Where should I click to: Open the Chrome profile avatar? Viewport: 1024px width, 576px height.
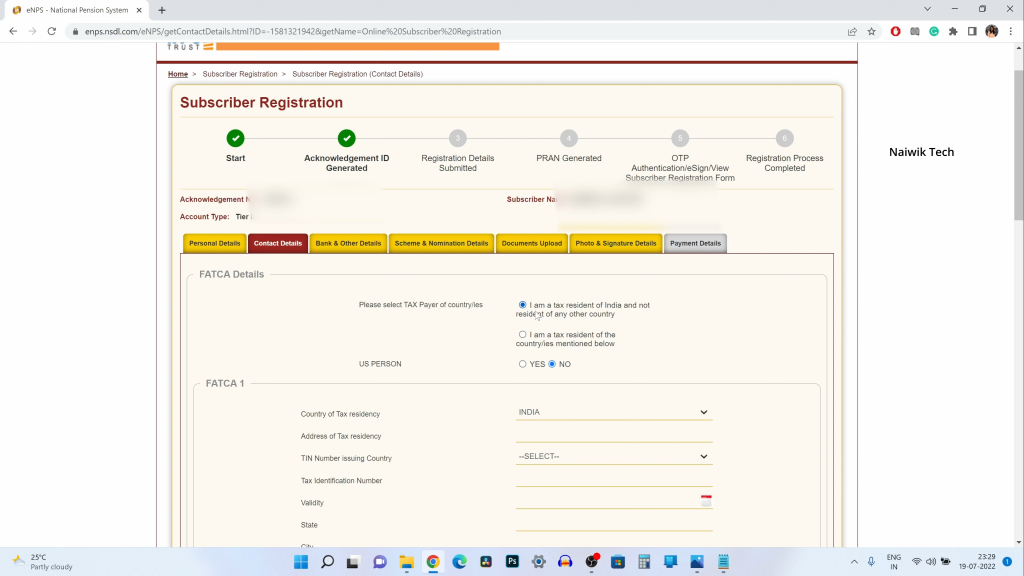(x=990, y=31)
